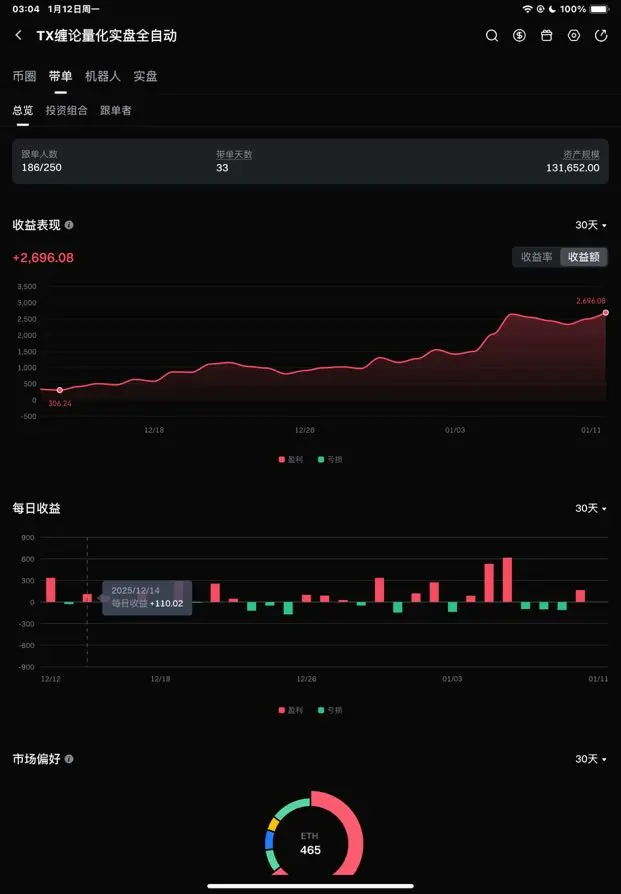Tap the home indicator bar
621x894 pixels.
point(310,886)
